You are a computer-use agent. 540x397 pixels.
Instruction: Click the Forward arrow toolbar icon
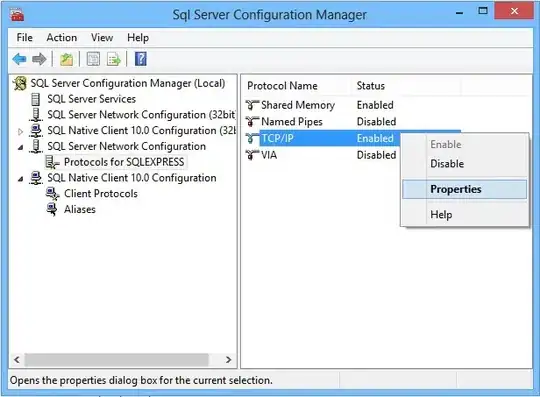[39, 59]
